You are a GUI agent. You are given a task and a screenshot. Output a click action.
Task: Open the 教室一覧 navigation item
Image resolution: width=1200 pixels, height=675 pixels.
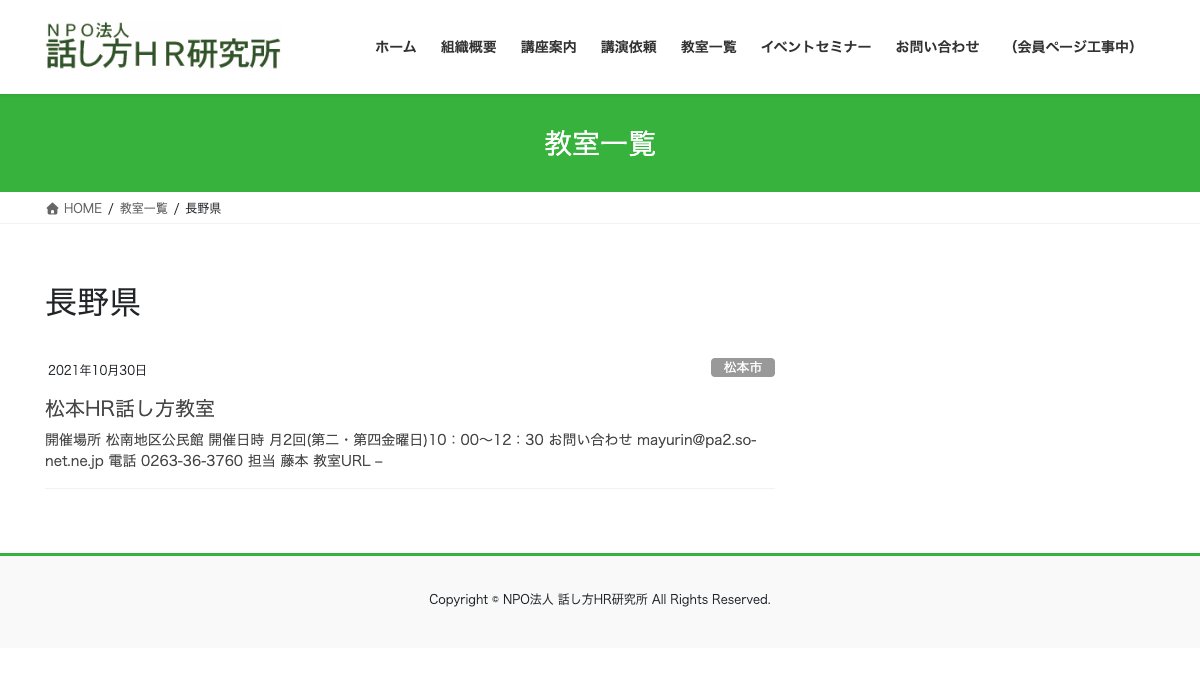(709, 47)
